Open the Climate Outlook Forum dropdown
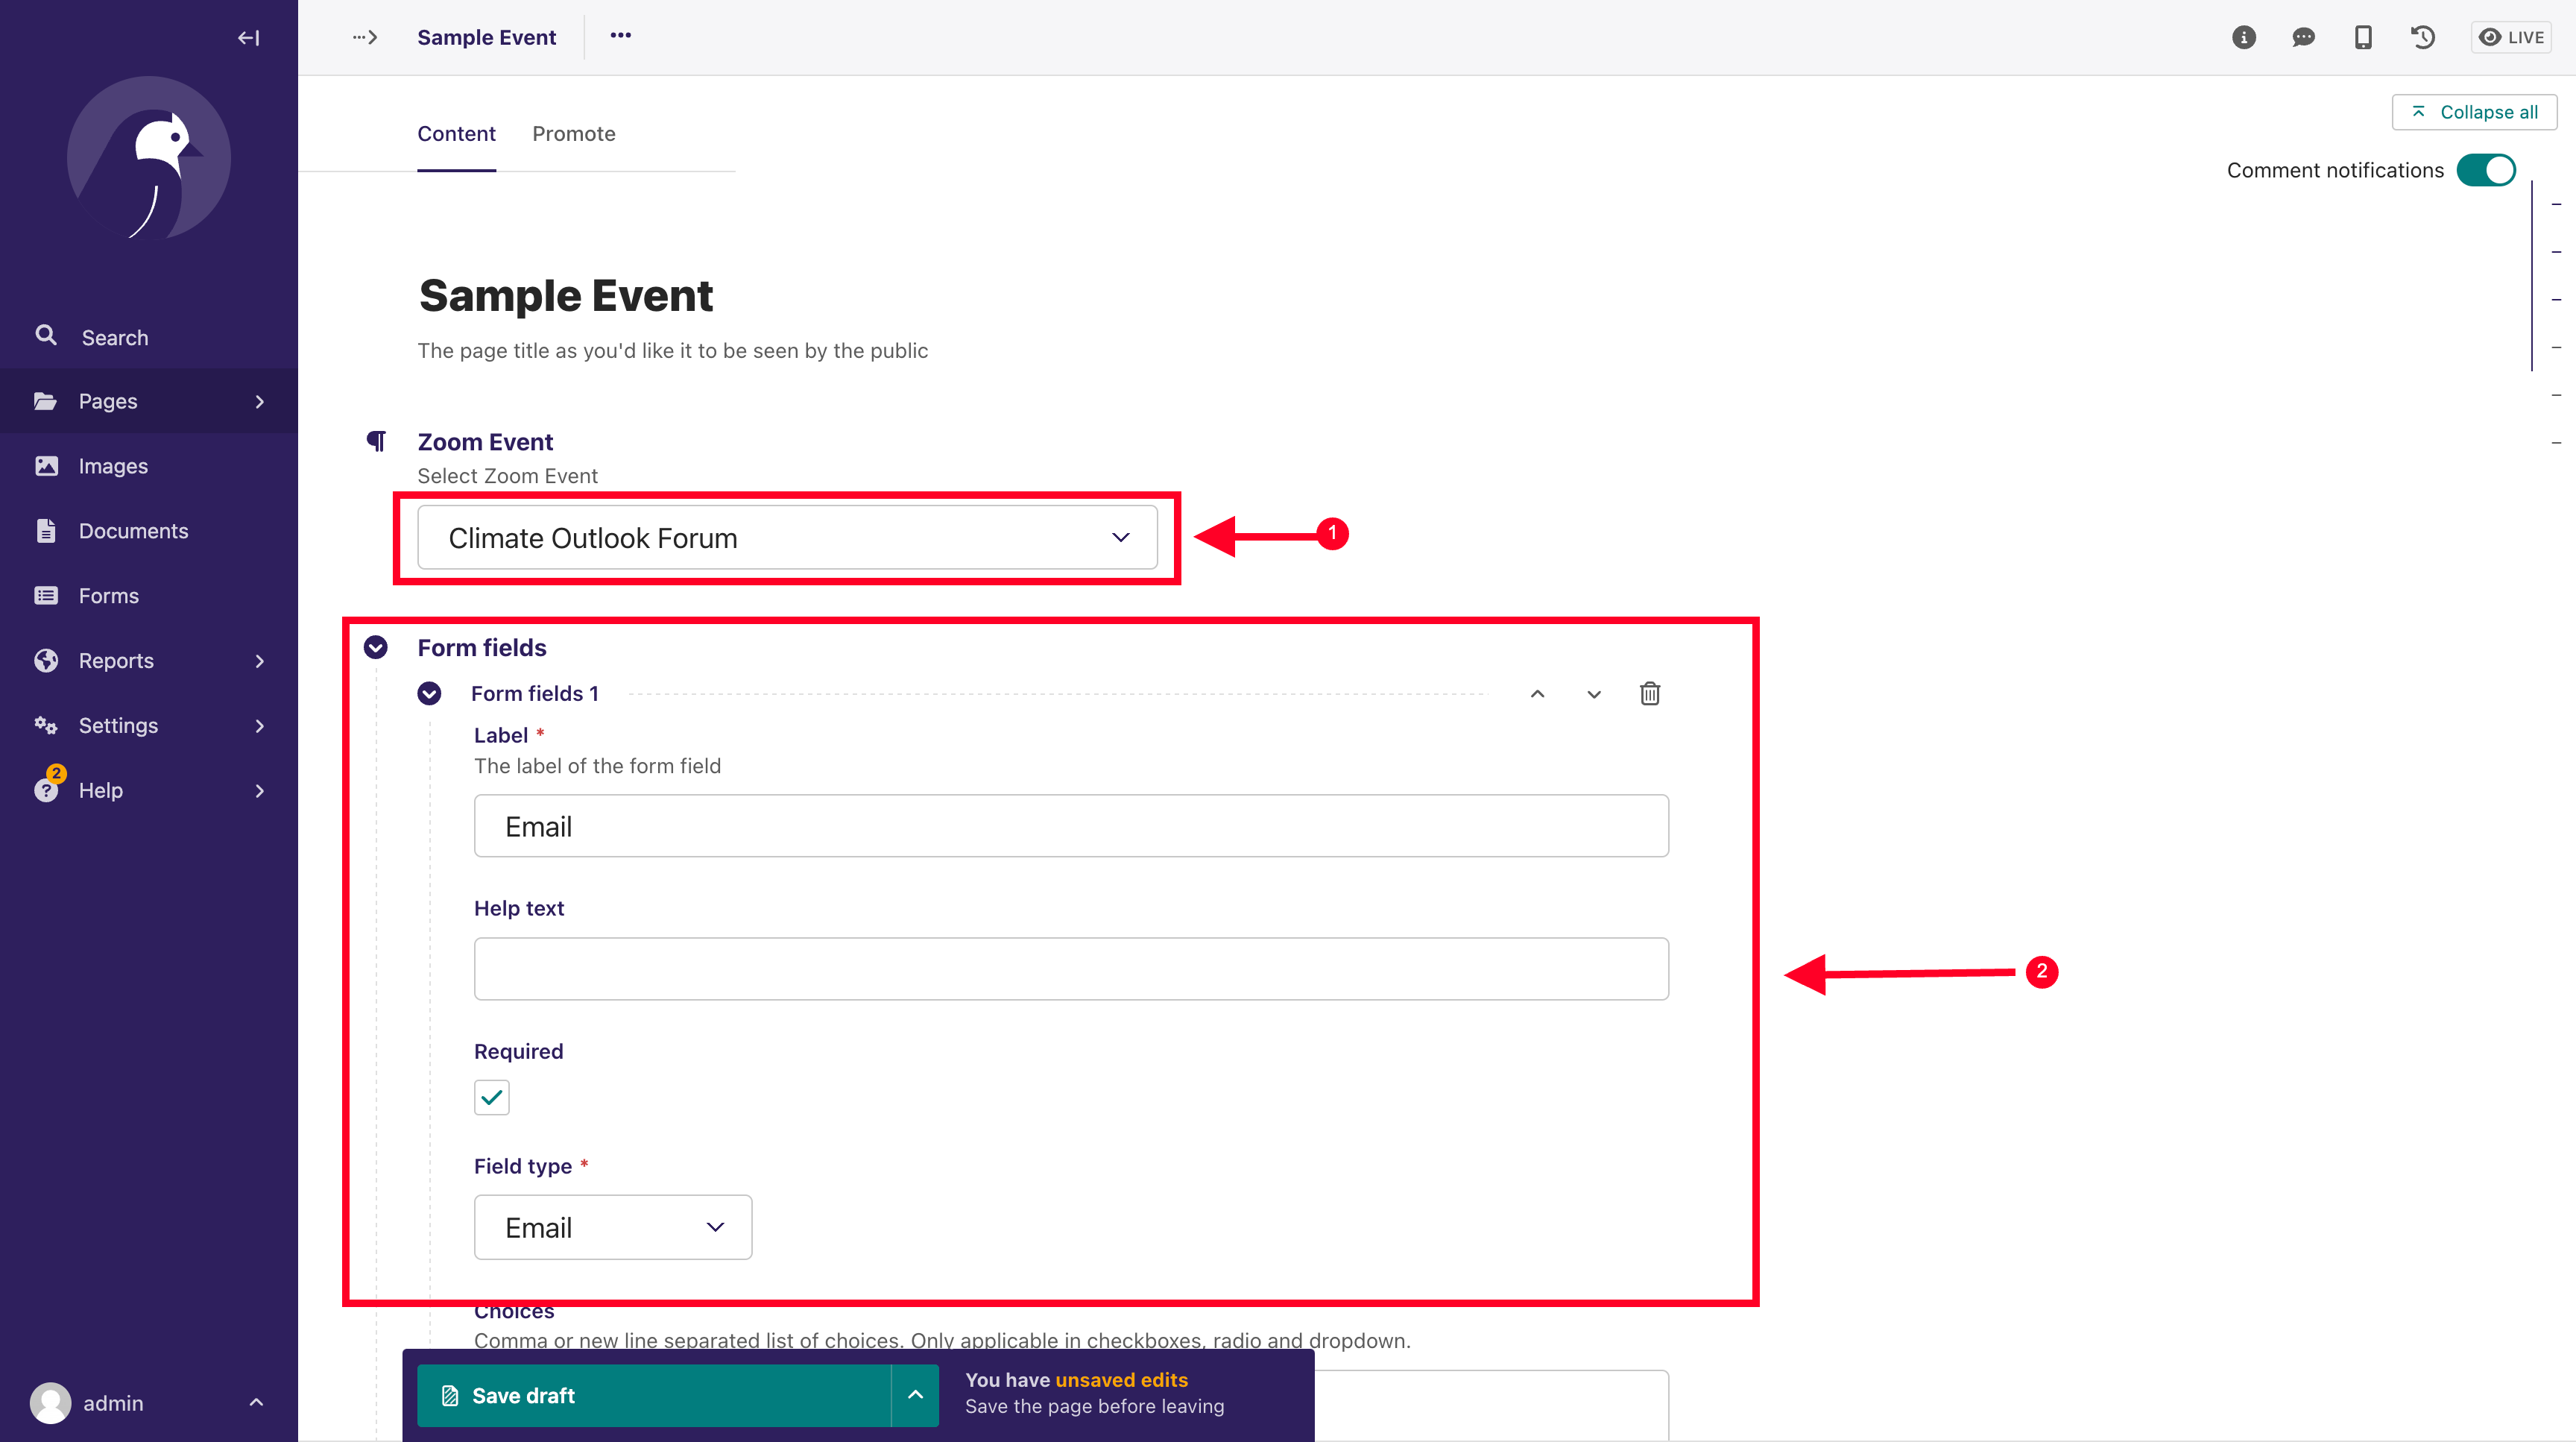This screenshot has height=1442, width=2576. pyautogui.click(x=787, y=537)
